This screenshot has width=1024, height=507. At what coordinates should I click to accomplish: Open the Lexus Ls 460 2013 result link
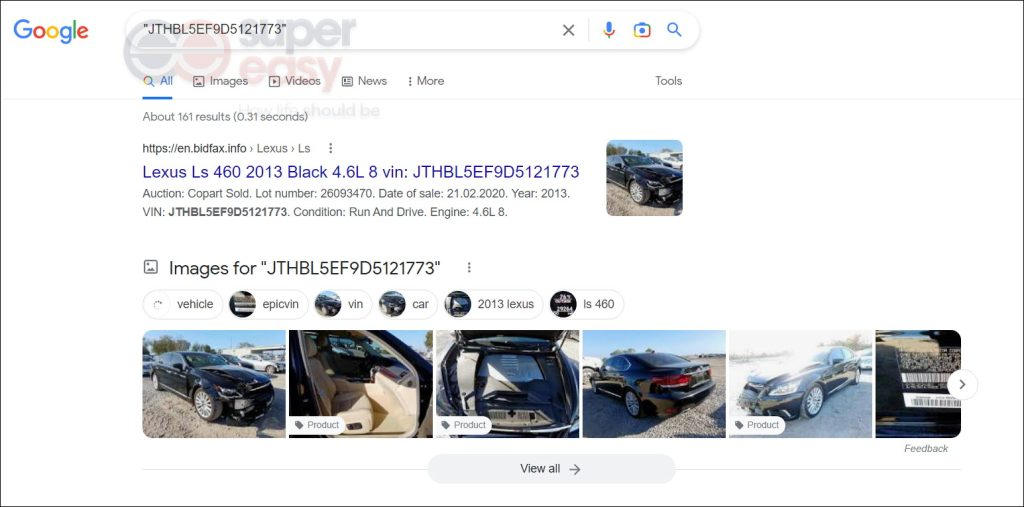tap(360, 172)
